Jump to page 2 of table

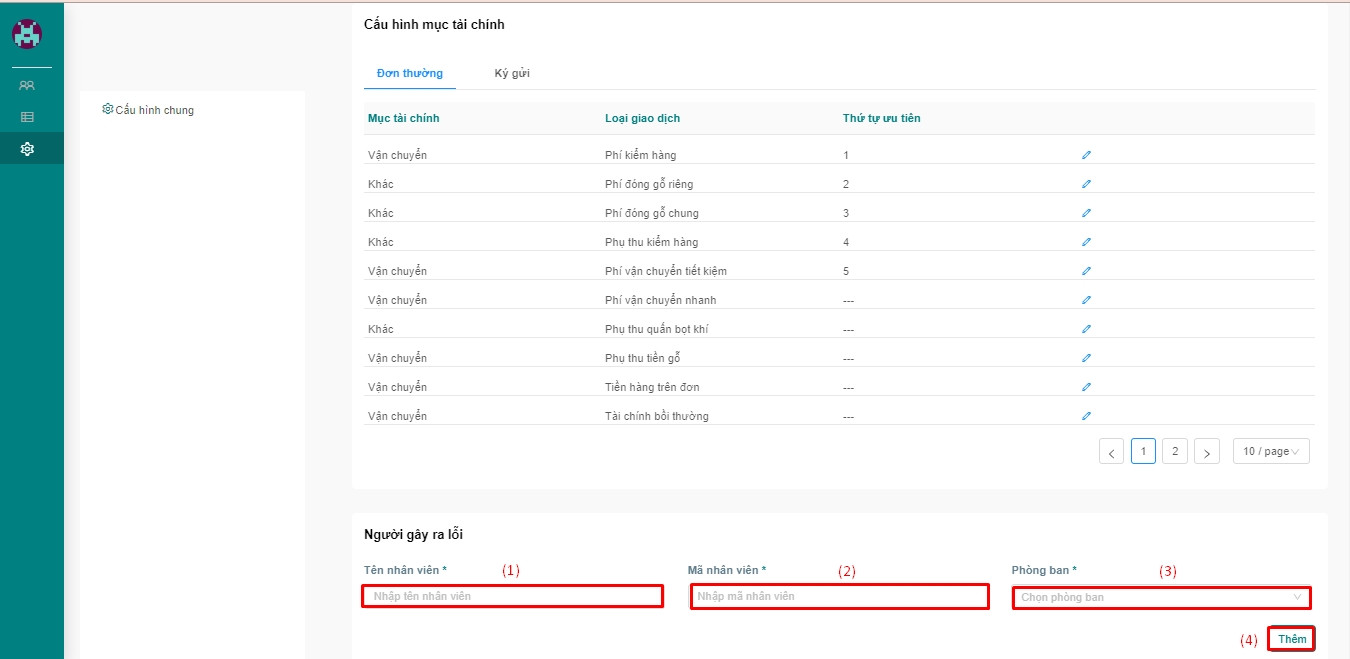pyautogui.click(x=1175, y=452)
